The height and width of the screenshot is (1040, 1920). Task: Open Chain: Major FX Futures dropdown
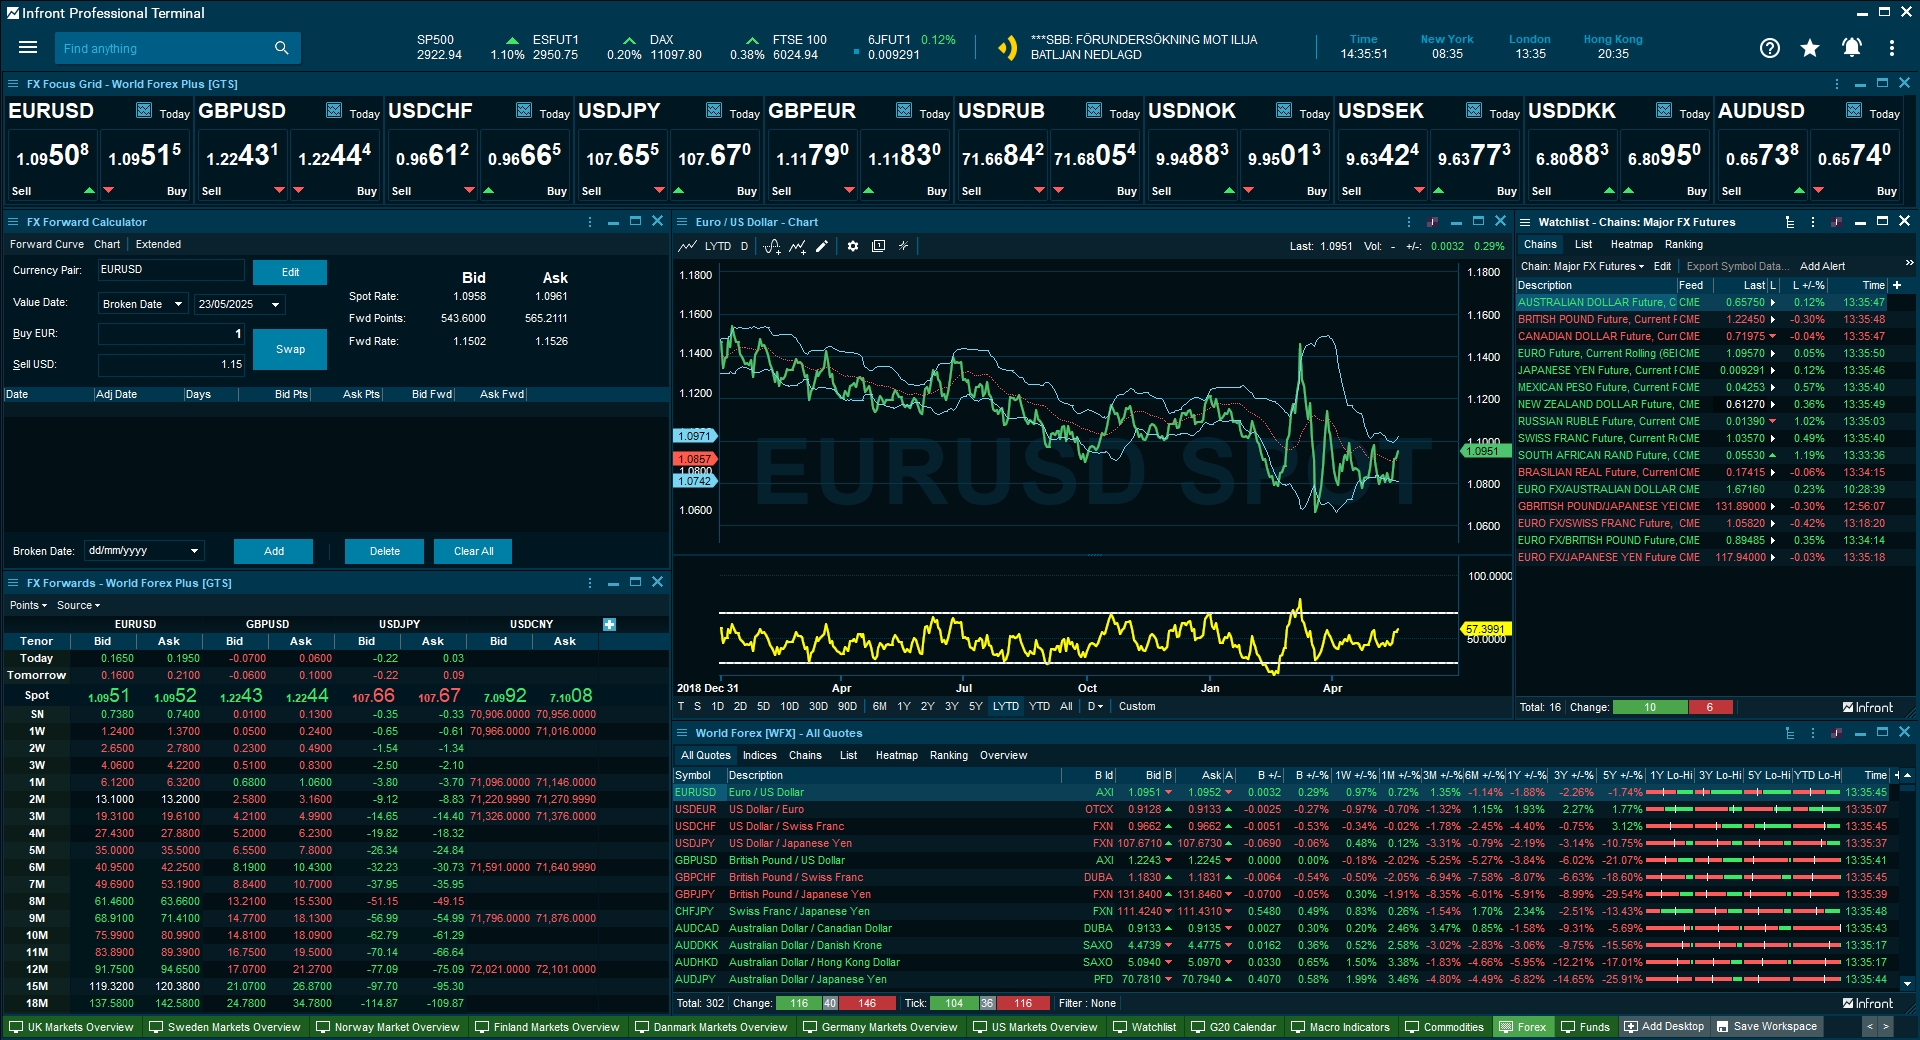[1582, 266]
